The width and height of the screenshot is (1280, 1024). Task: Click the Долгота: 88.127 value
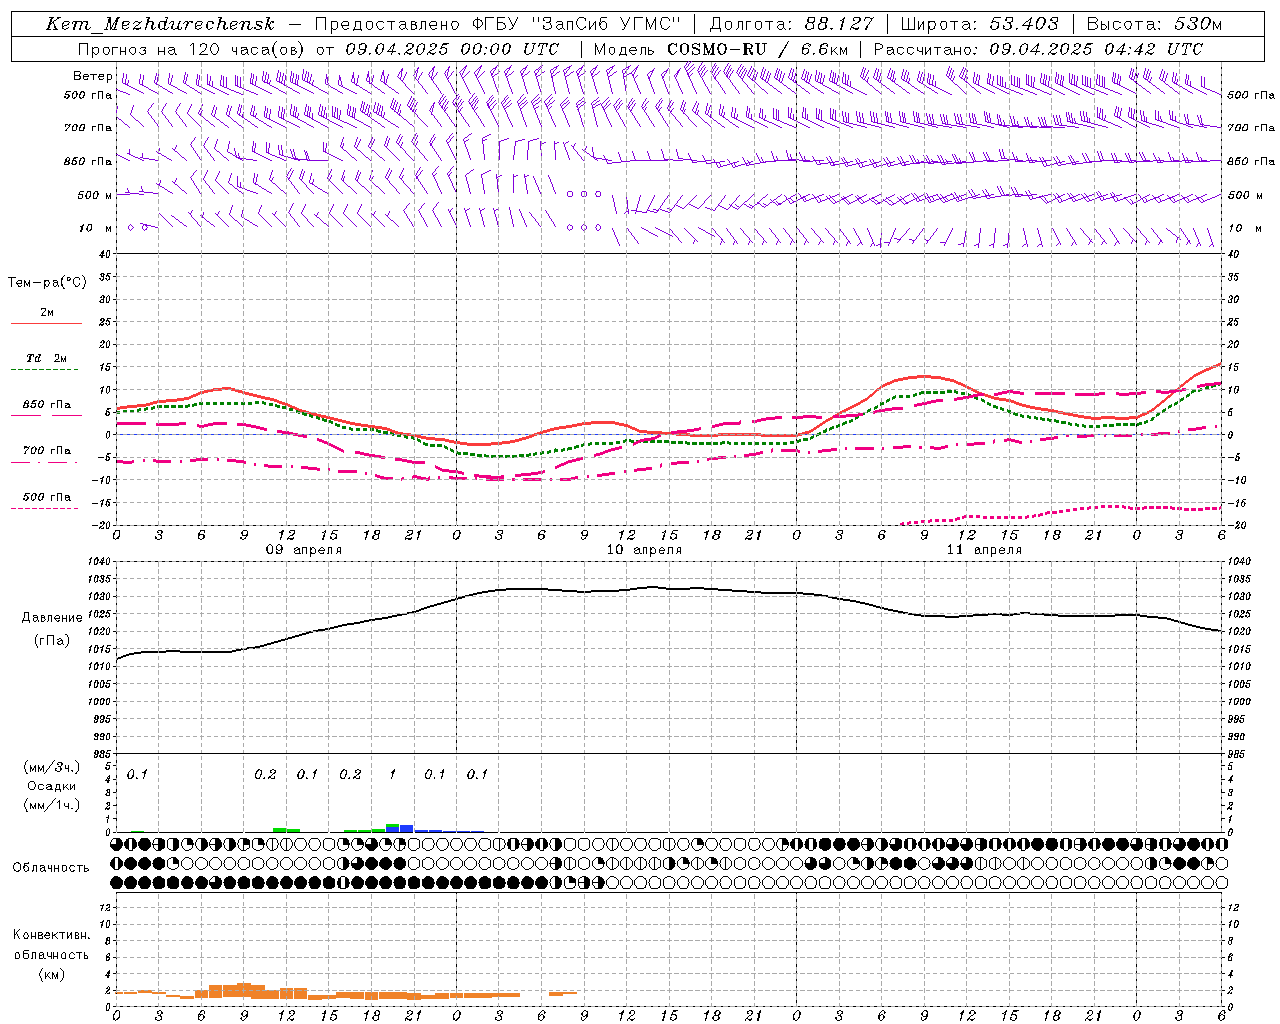pos(791,24)
